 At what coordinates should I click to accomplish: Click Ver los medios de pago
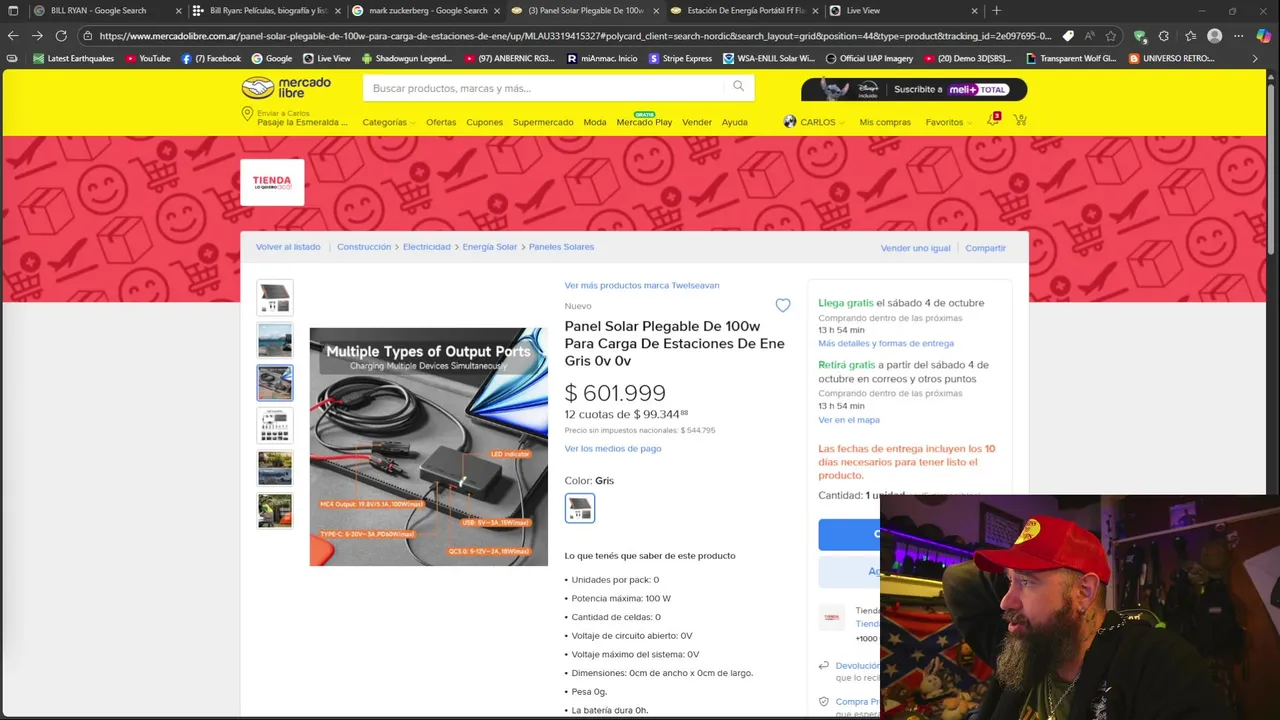(x=613, y=448)
